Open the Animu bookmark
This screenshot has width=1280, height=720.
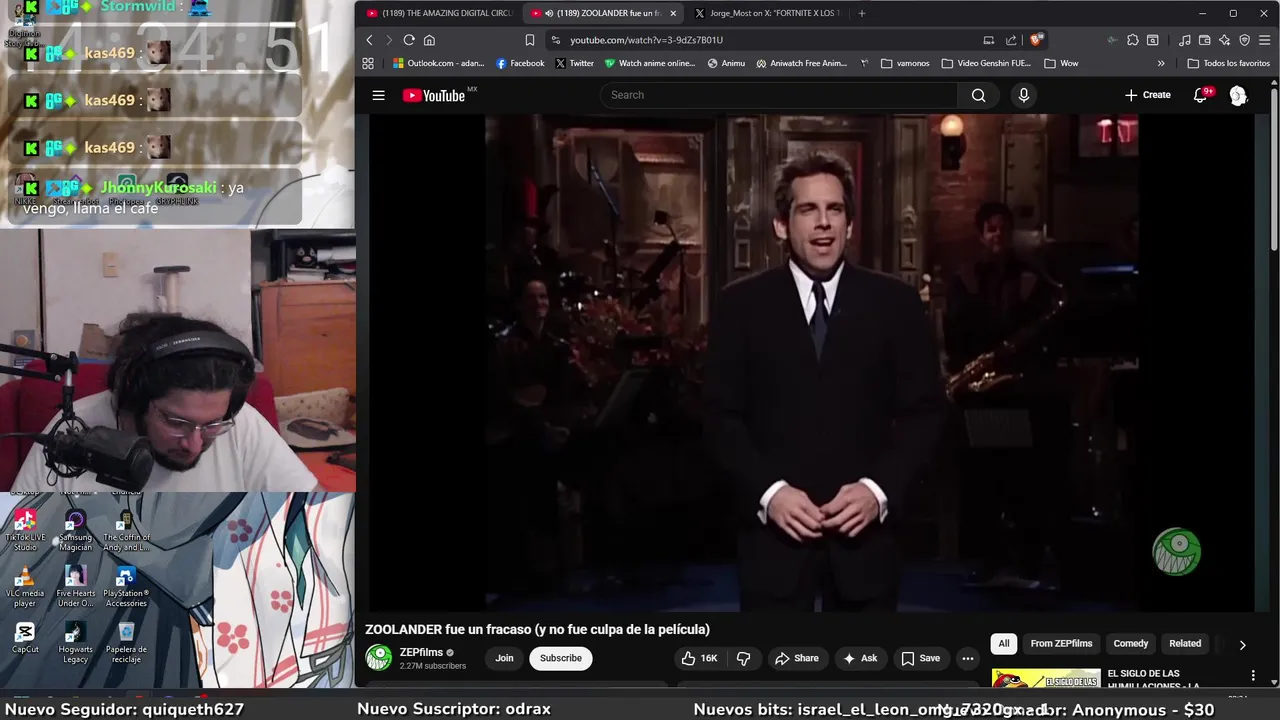[x=726, y=63]
